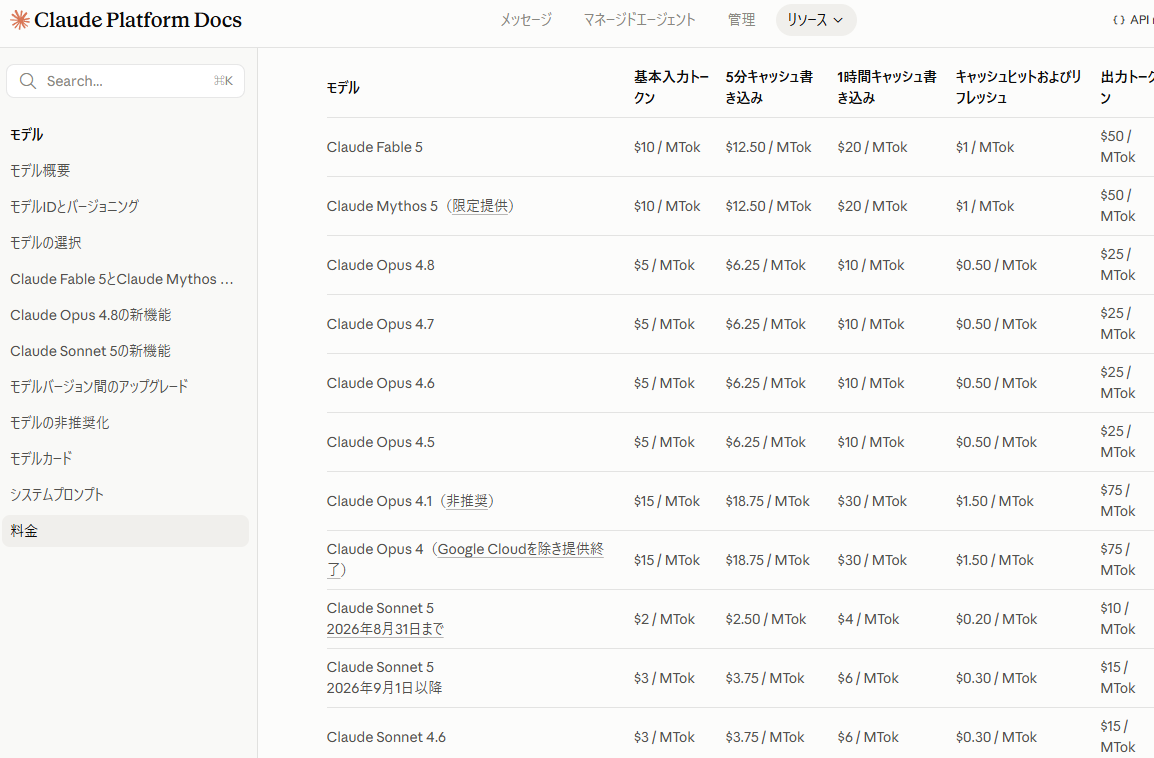Click $1.50 / MTok cell in Claude Opus 4 row
1154x758 pixels.
point(995,560)
